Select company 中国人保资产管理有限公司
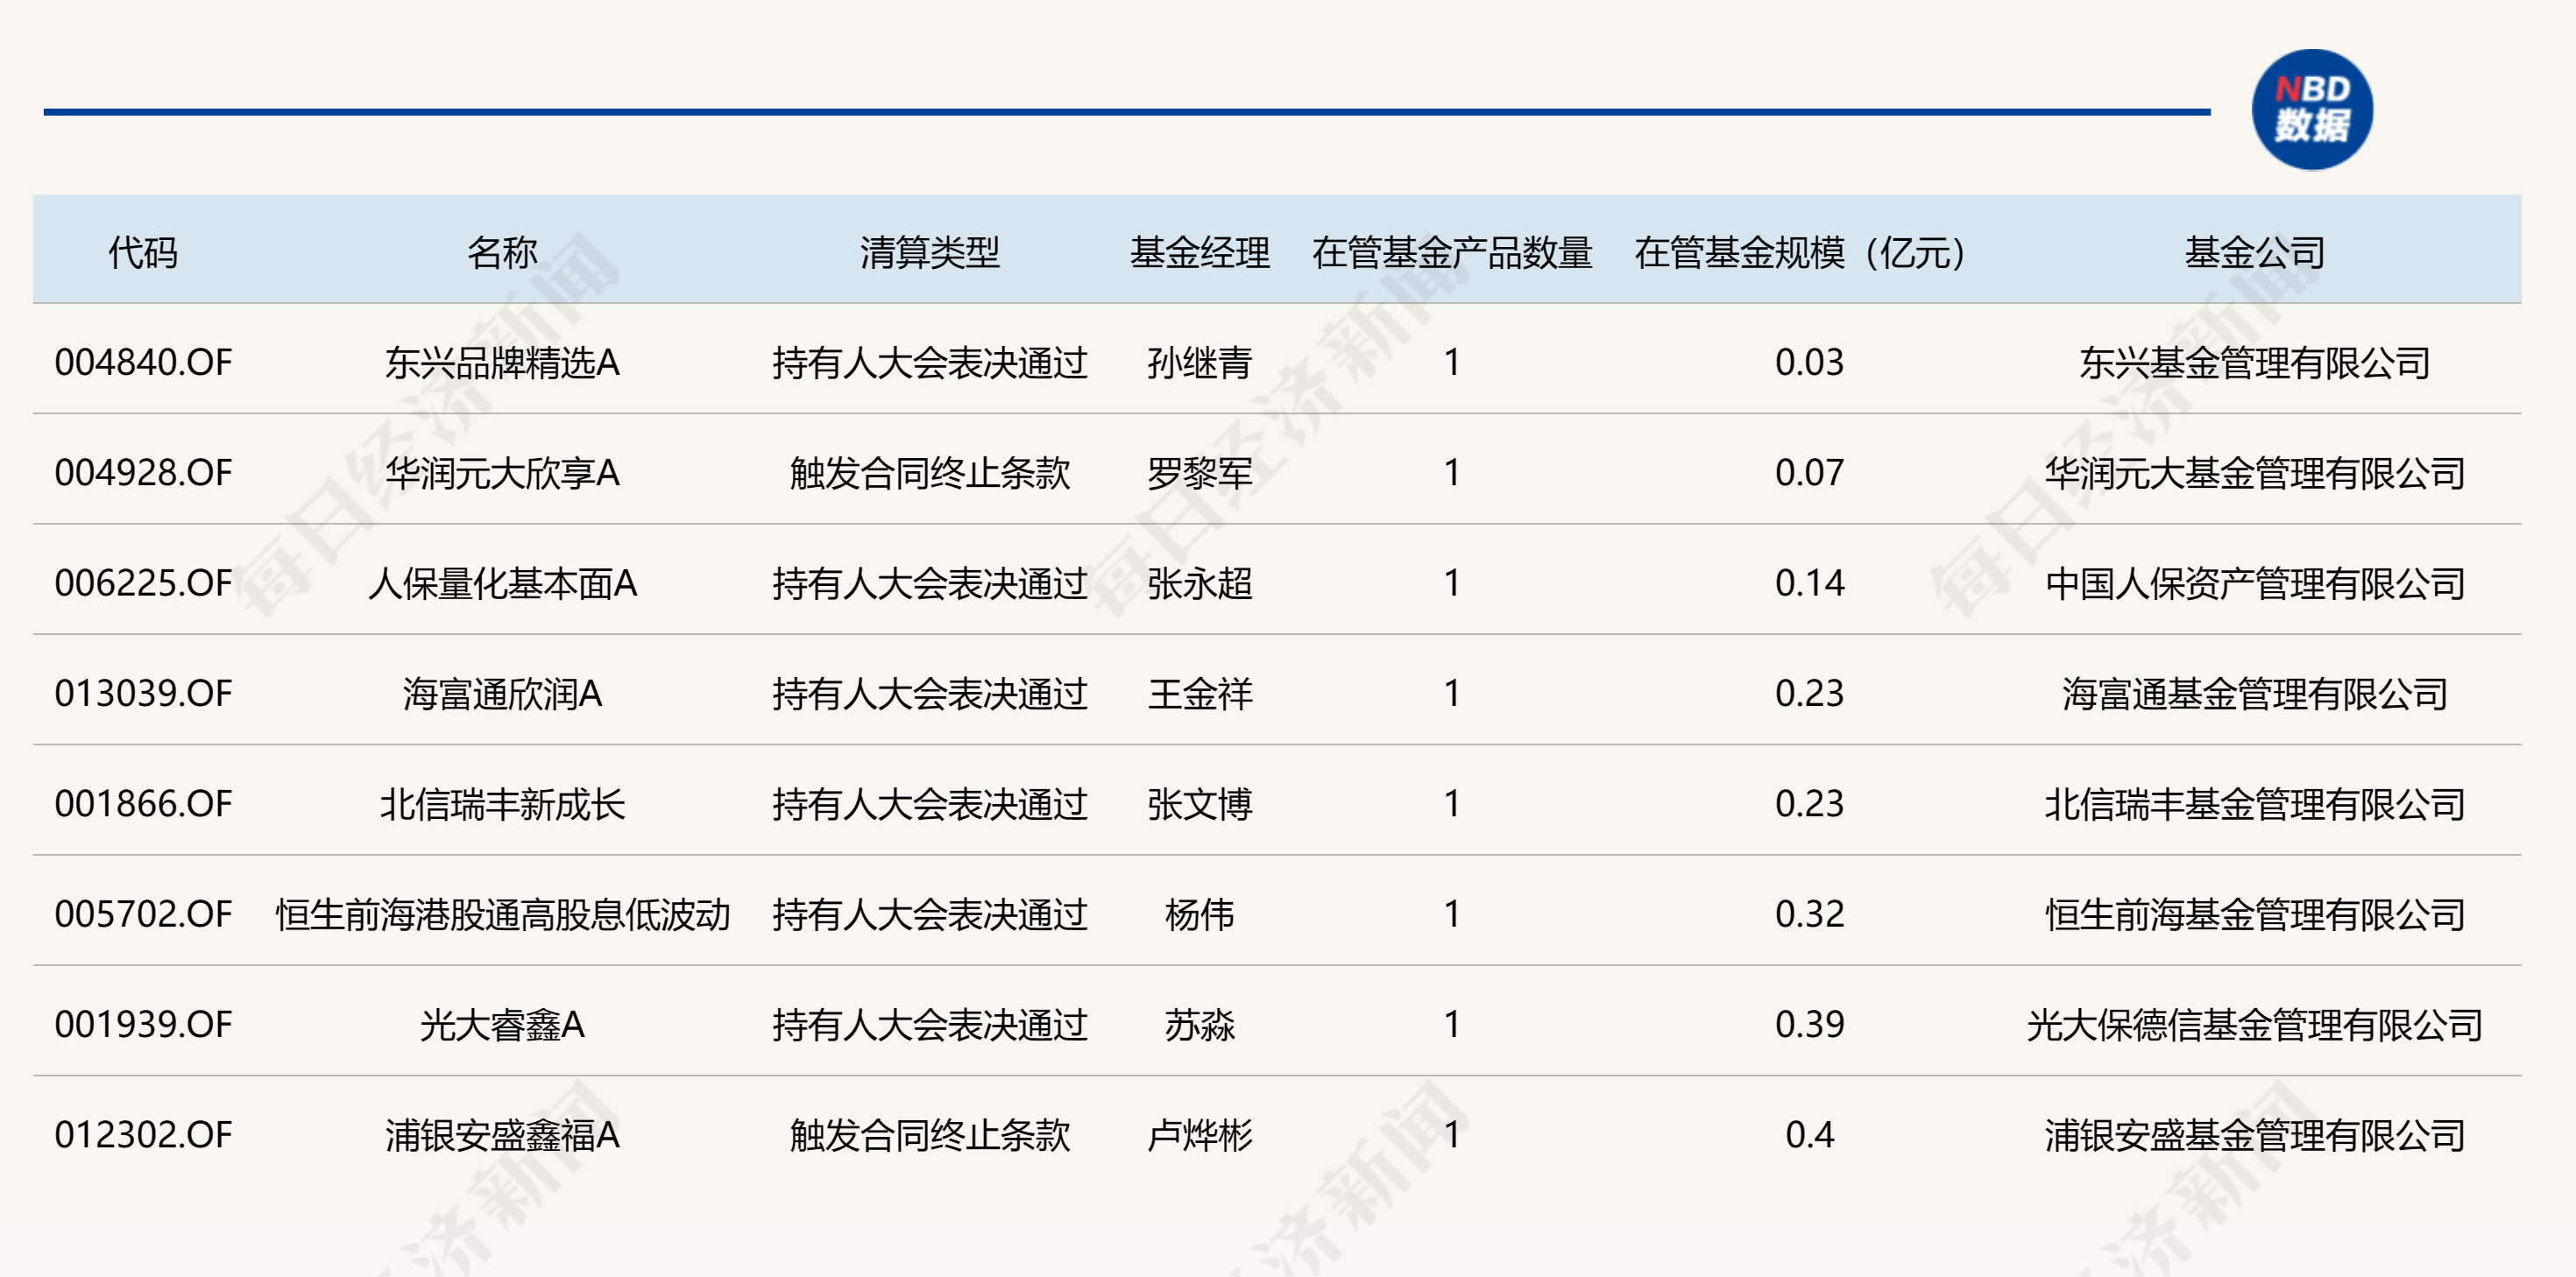Viewport: 2576px width, 1277px height. [2255, 583]
